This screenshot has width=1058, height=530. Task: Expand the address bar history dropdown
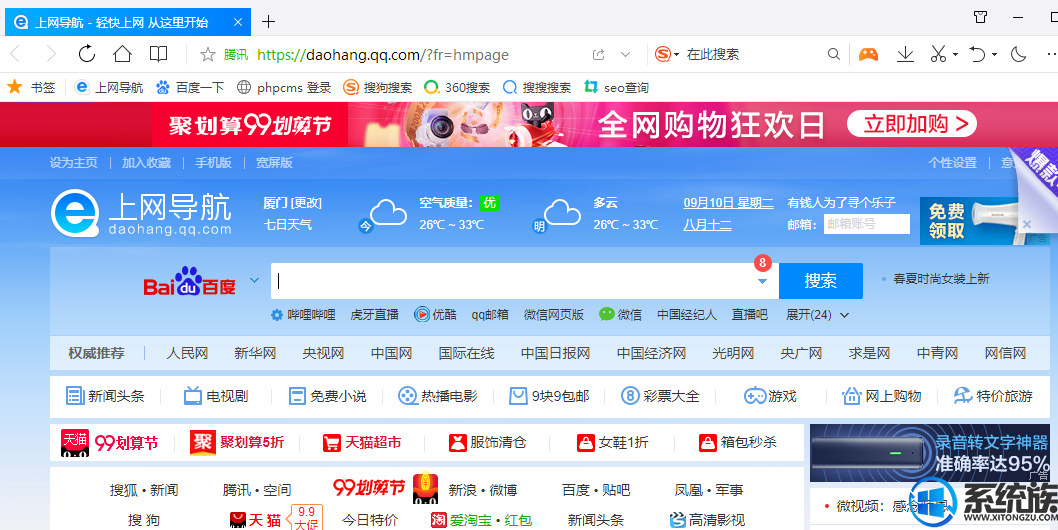pyautogui.click(x=625, y=55)
